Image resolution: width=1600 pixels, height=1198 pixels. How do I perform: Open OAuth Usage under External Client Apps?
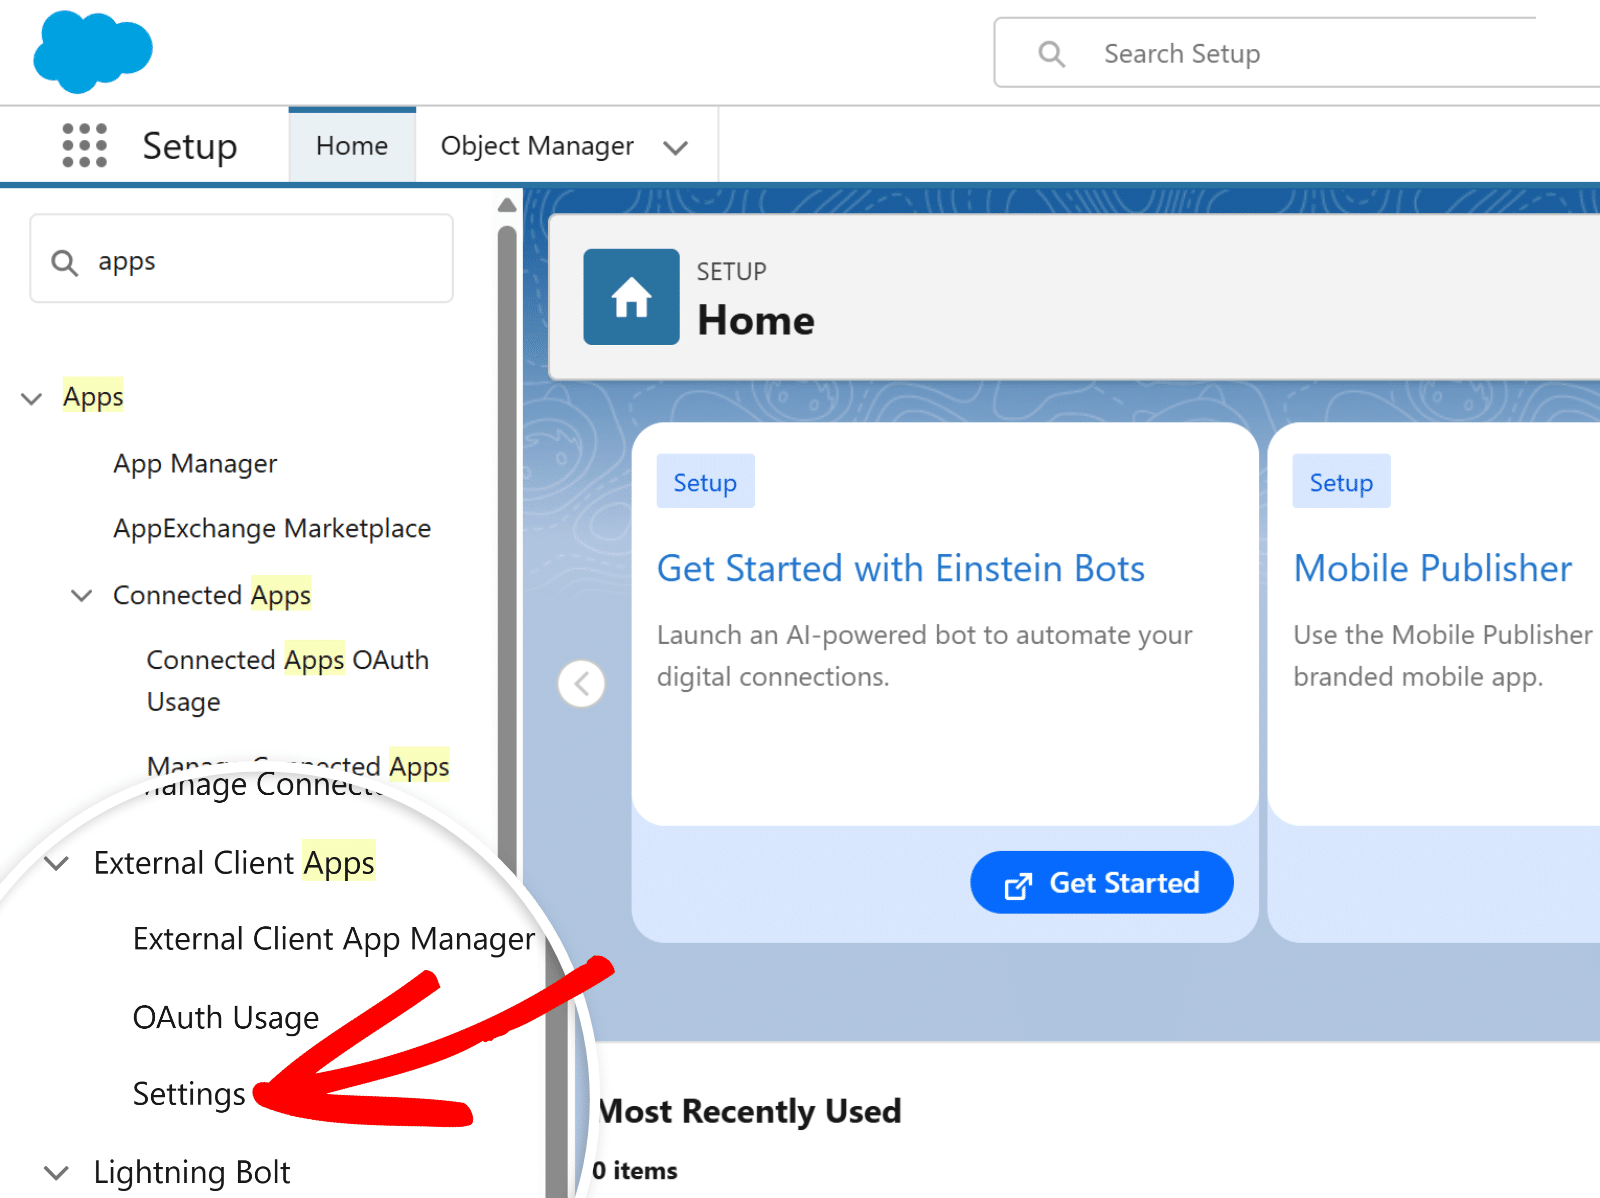(x=226, y=1017)
